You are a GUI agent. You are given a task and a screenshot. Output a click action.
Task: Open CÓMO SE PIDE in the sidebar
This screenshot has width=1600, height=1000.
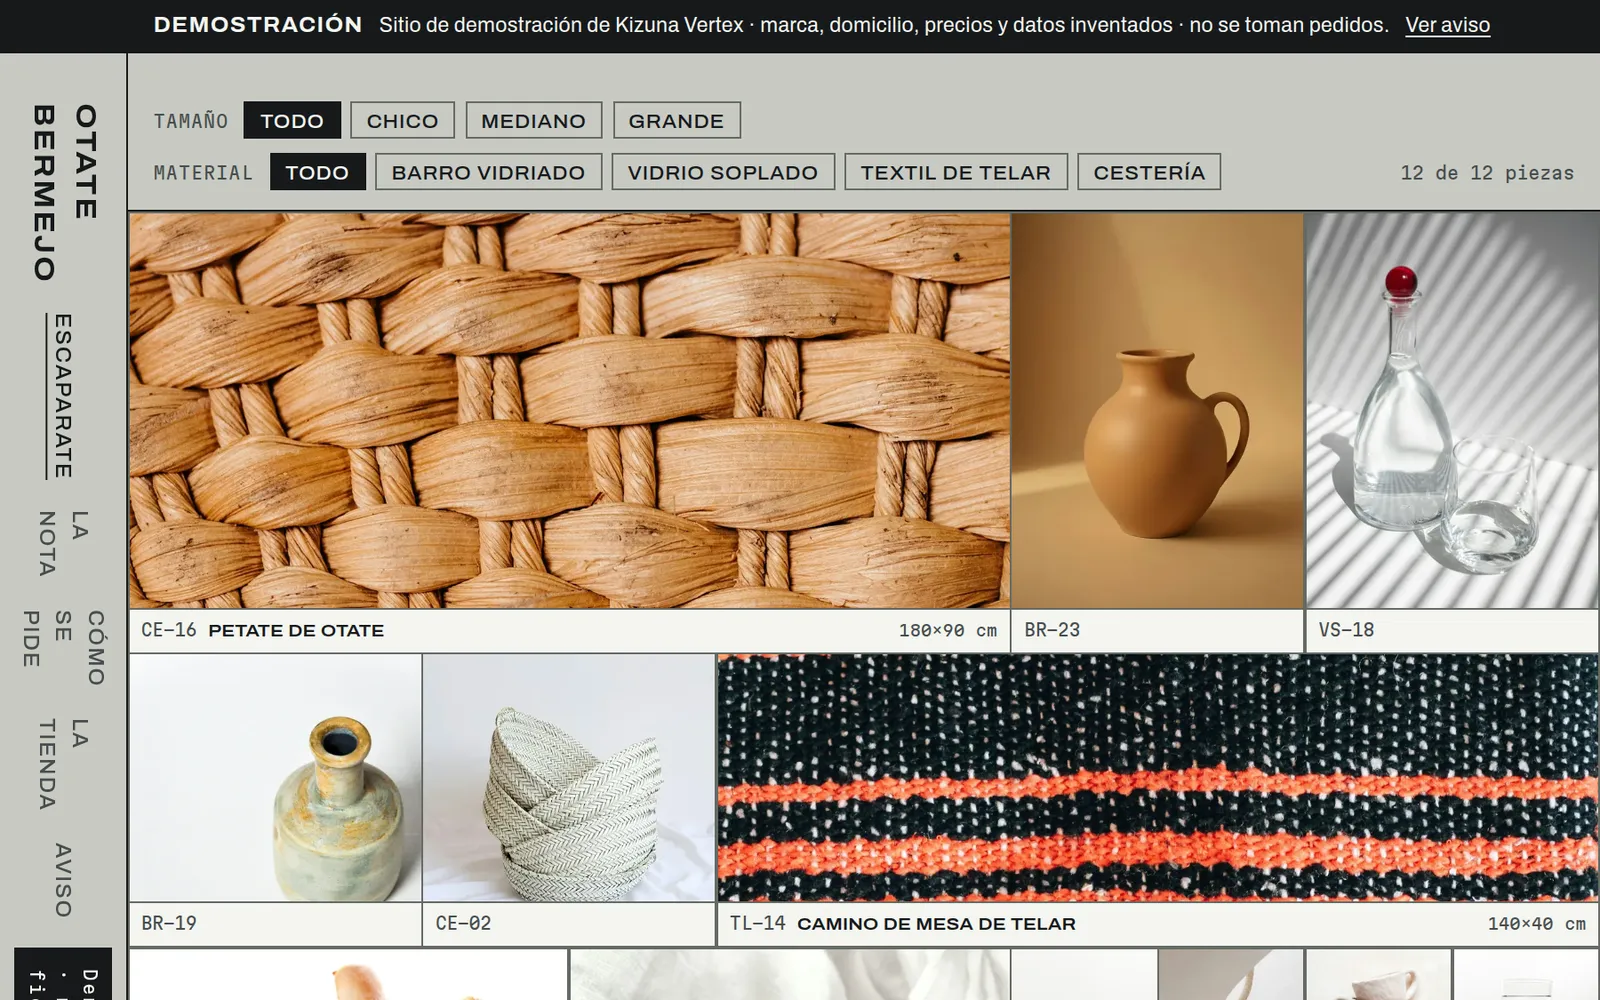(x=64, y=647)
